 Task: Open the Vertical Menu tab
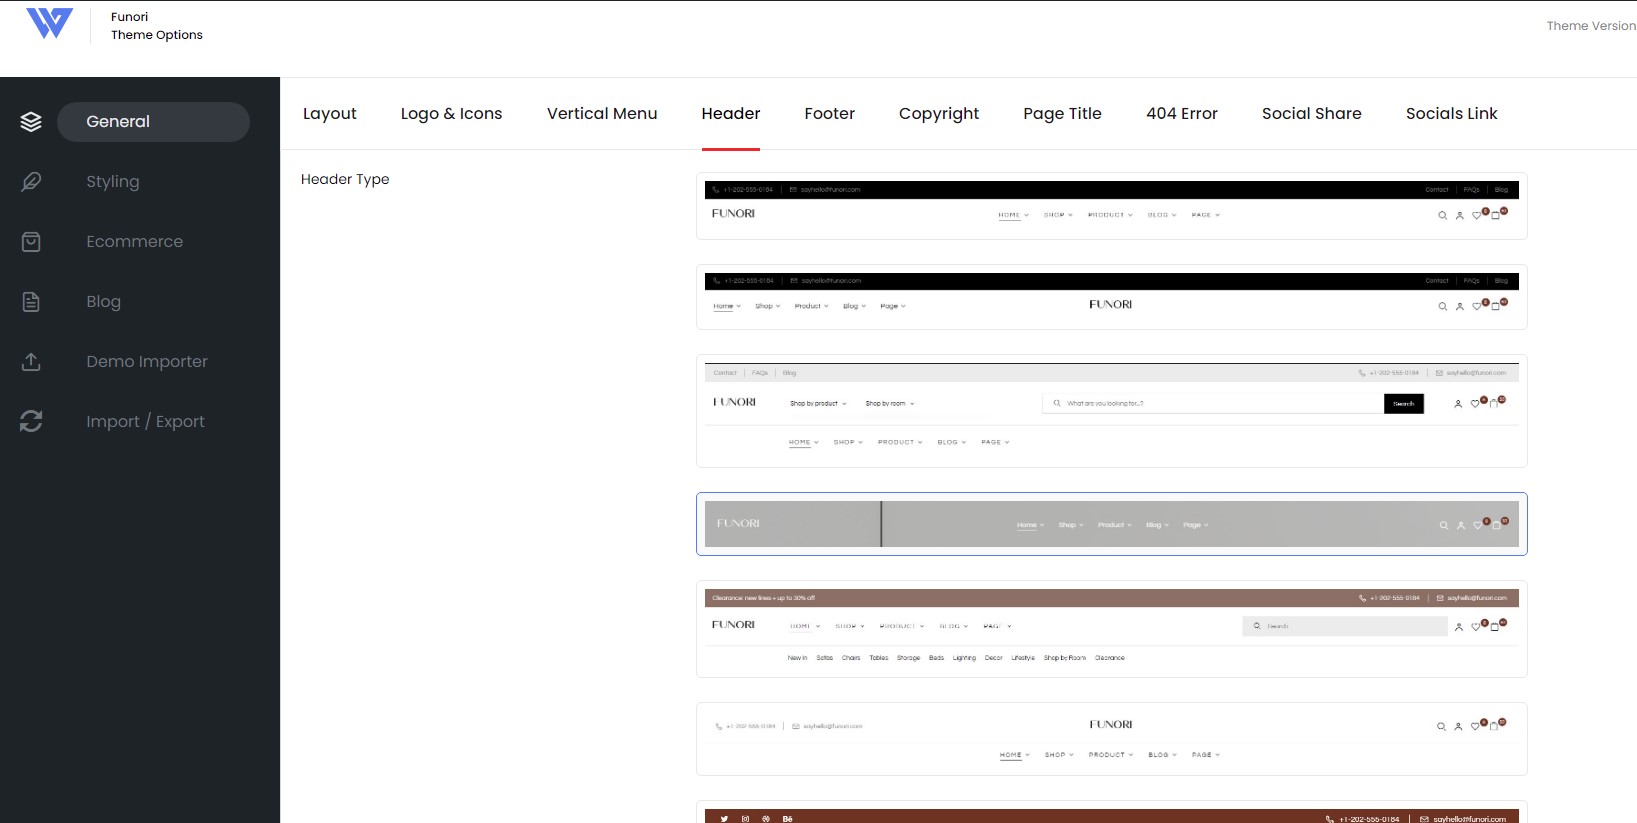click(602, 114)
